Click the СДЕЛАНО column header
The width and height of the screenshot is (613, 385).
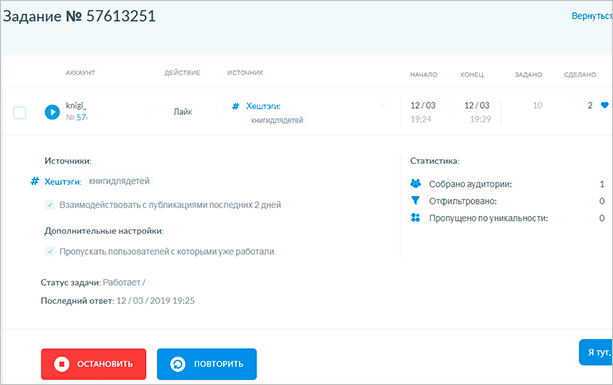point(580,75)
